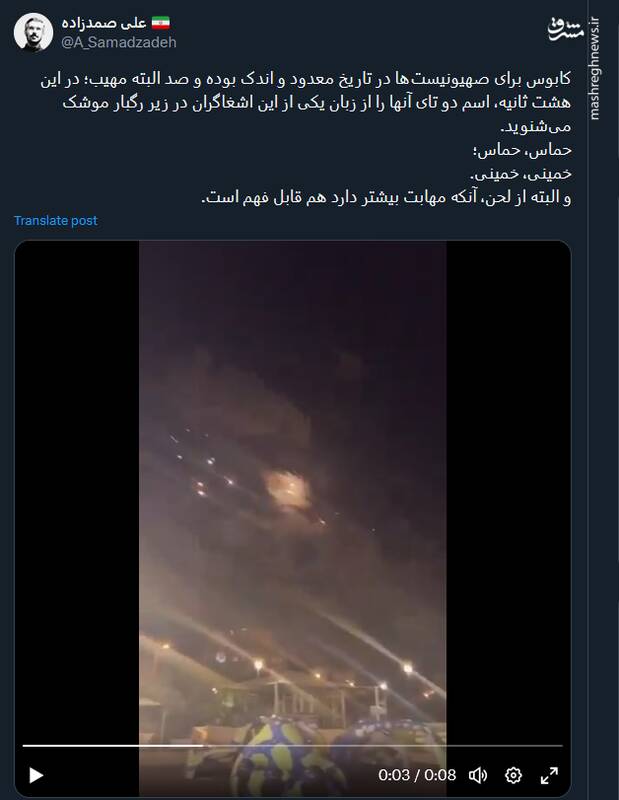Click the Mashregh news logo
The image size is (619, 800).
click(565, 29)
